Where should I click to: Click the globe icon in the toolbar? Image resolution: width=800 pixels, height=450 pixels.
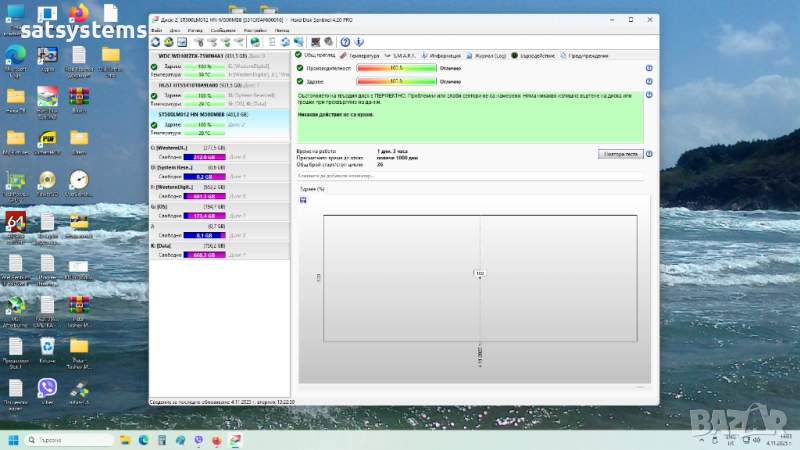pyautogui.click(x=255, y=42)
